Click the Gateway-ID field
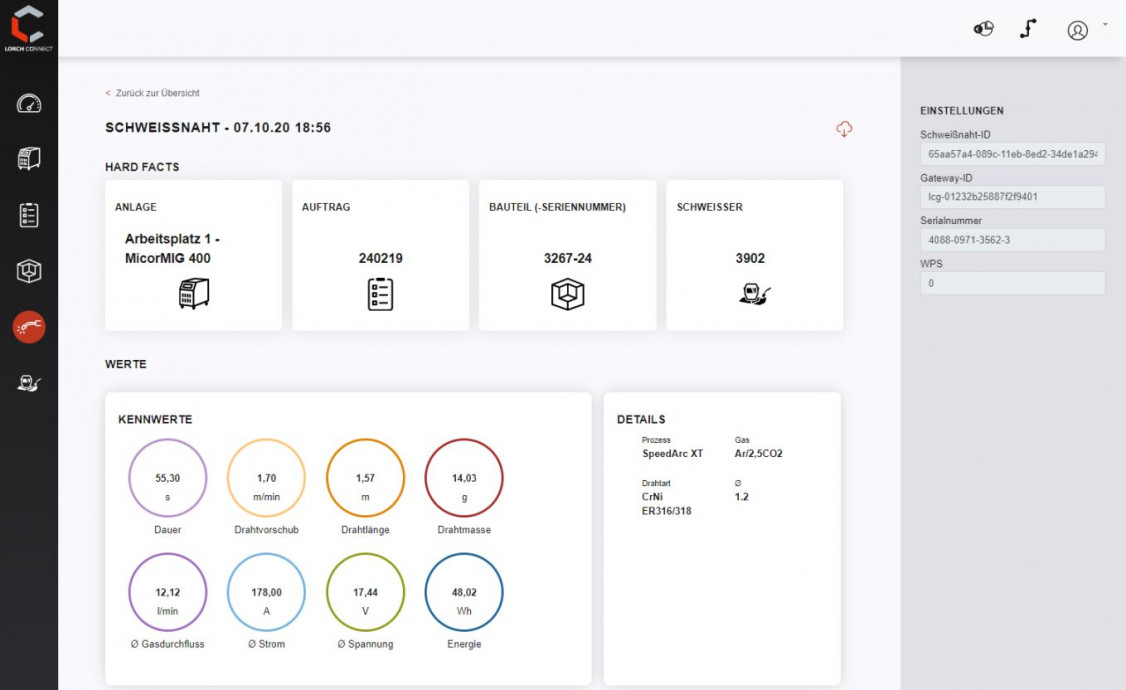The width and height of the screenshot is (1126, 690). click(x=1012, y=197)
